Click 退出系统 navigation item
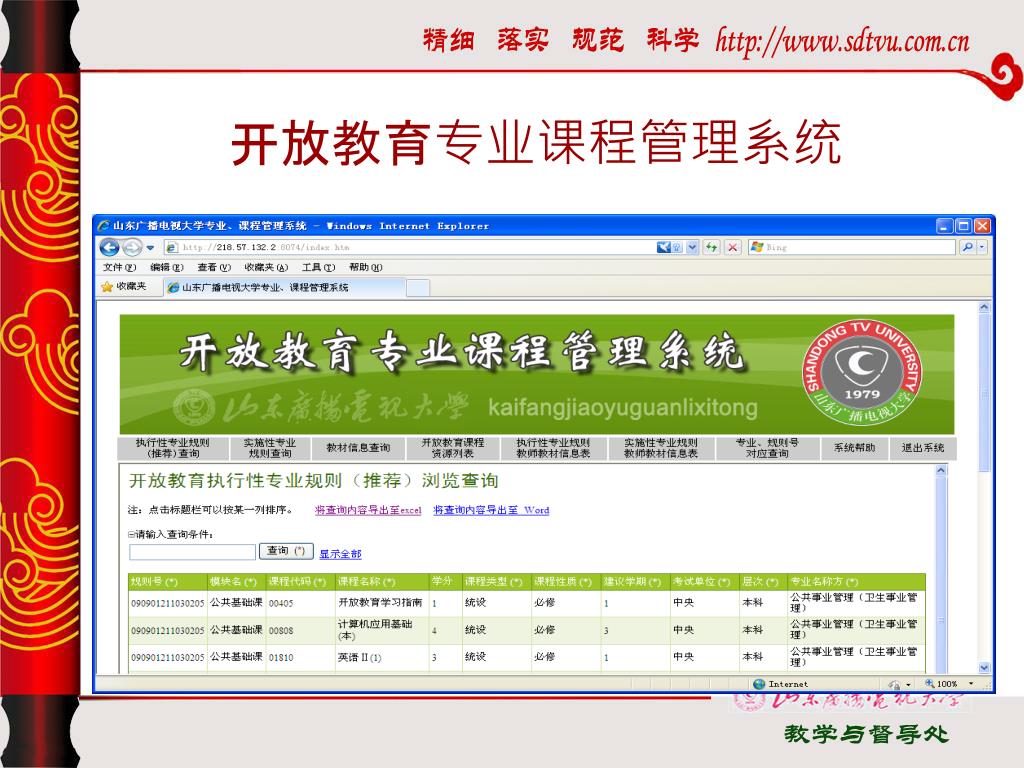This screenshot has width=1024, height=768. pos(923,448)
